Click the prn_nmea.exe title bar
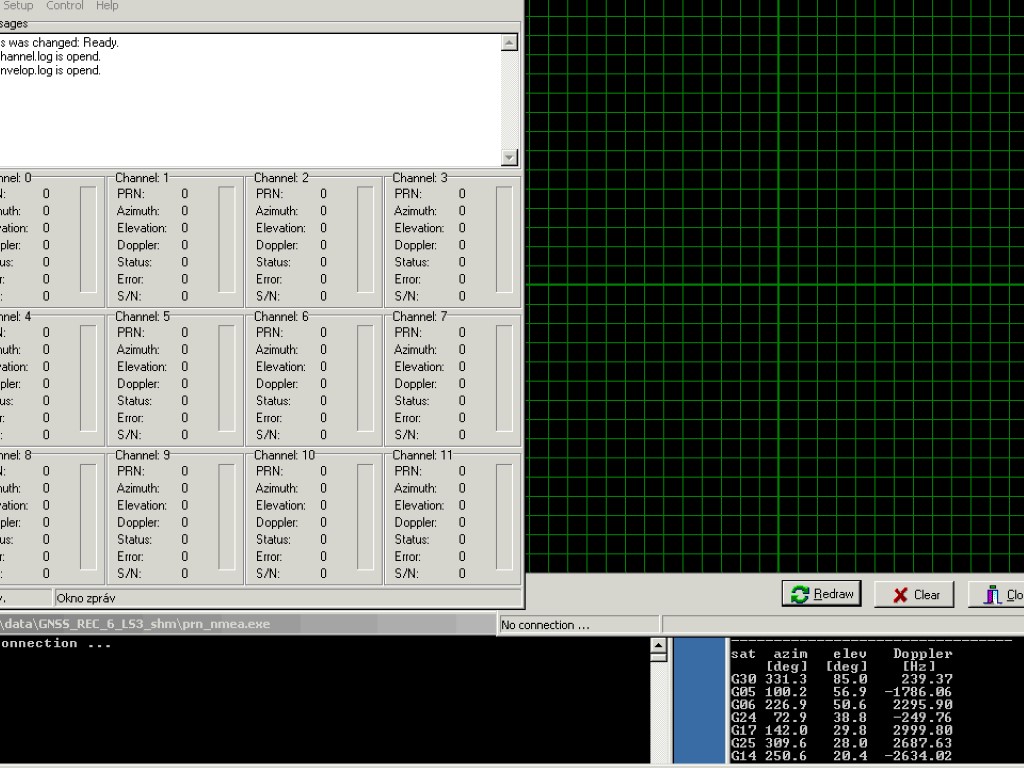This screenshot has height=768, width=1024. pyautogui.click(x=248, y=624)
